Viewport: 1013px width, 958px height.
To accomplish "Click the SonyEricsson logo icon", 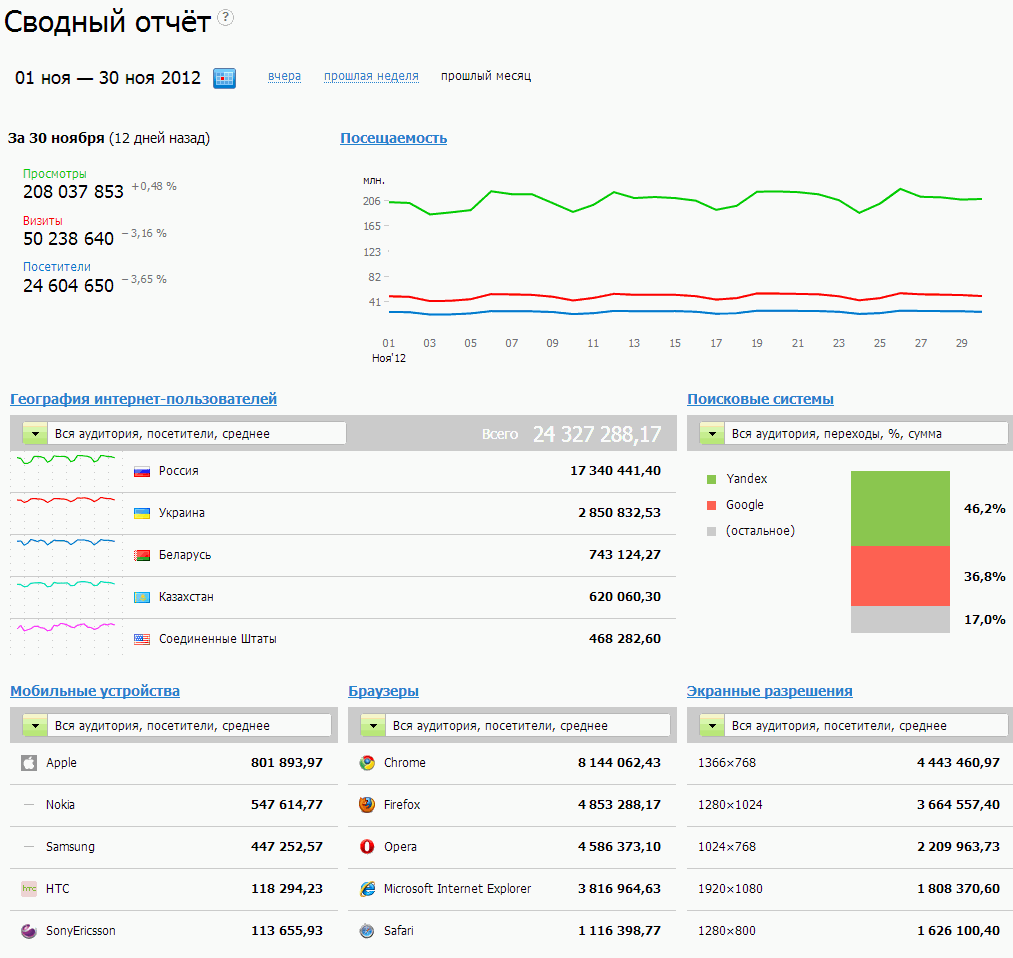I will pyautogui.click(x=29, y=931).
